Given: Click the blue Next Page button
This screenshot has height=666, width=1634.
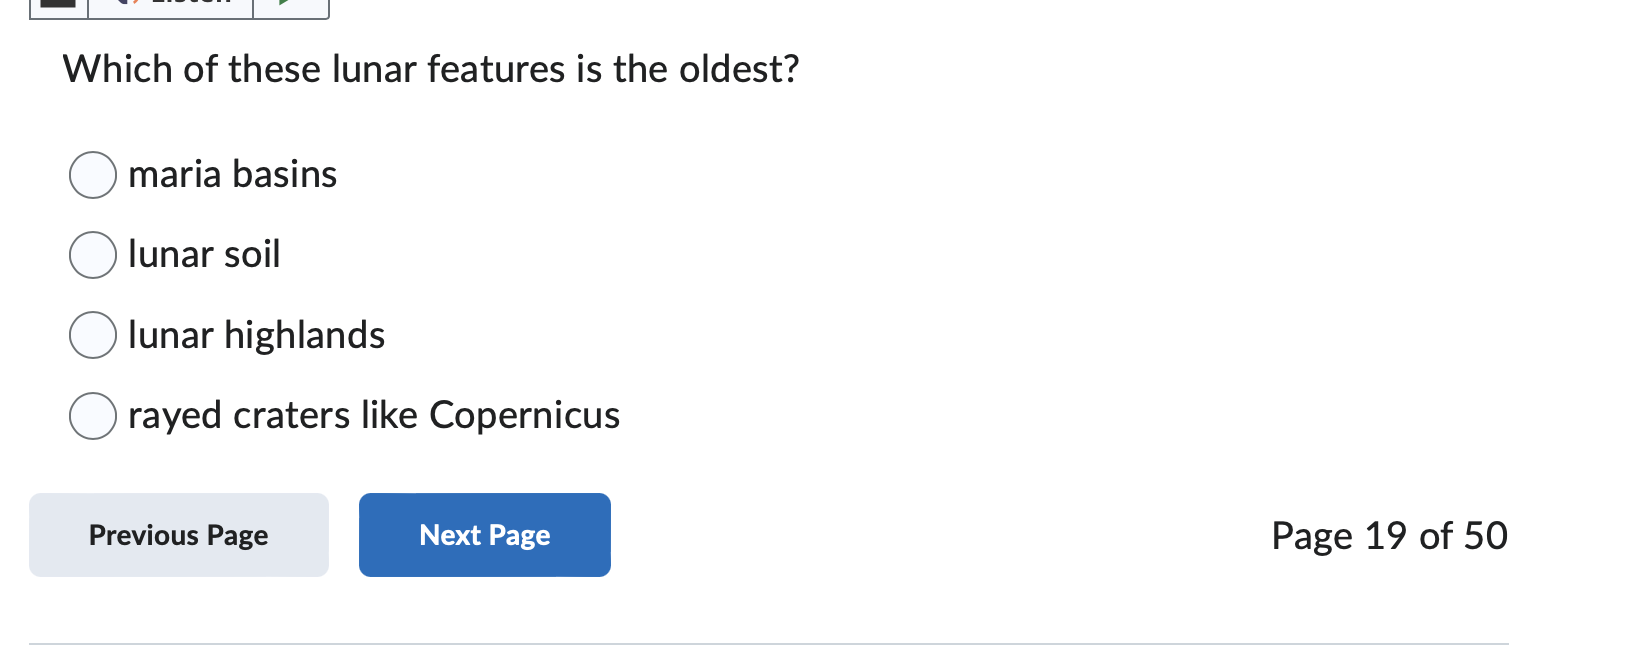Looking at the screenshot, I should [484, 535].
